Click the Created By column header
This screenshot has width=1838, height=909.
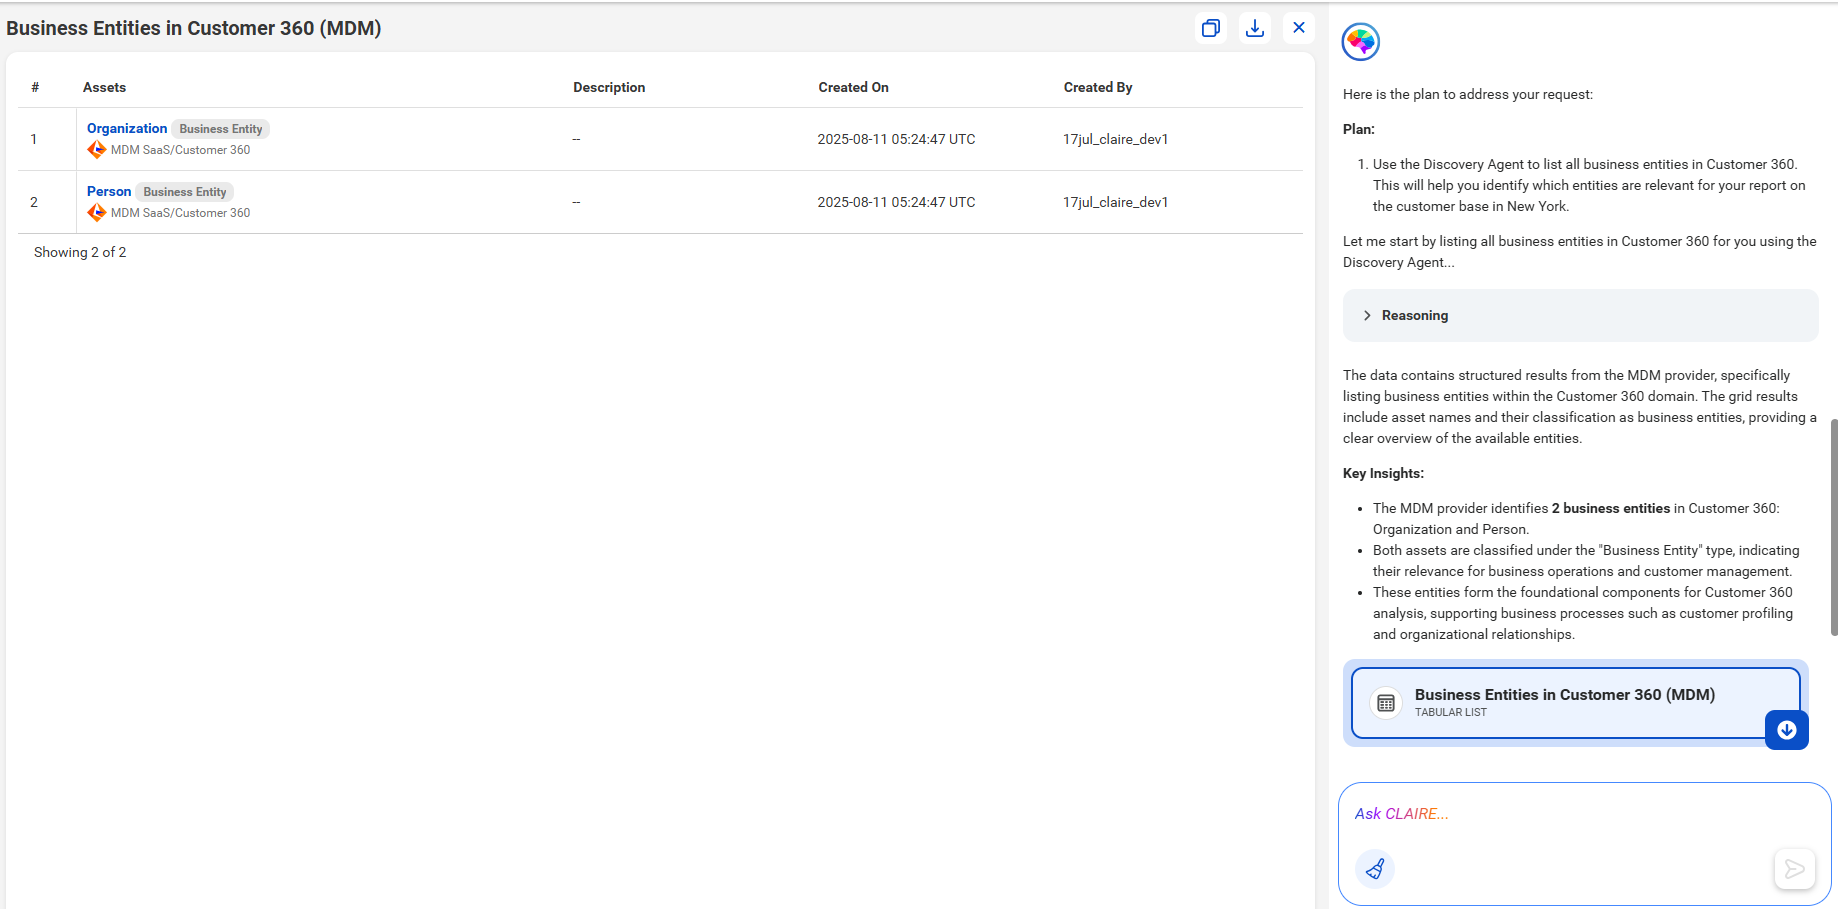tap(1098, 88)
